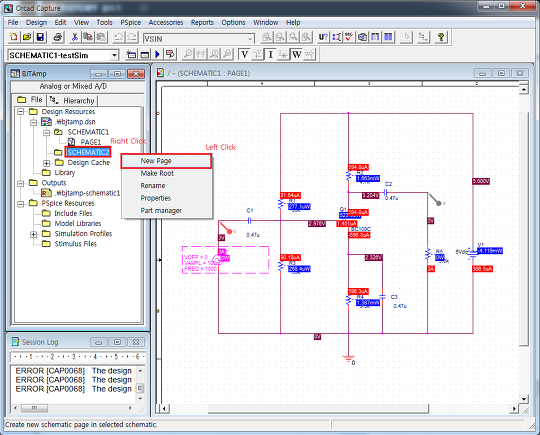
Task: Collapse the Outputs folder
Action: point(21,183)
